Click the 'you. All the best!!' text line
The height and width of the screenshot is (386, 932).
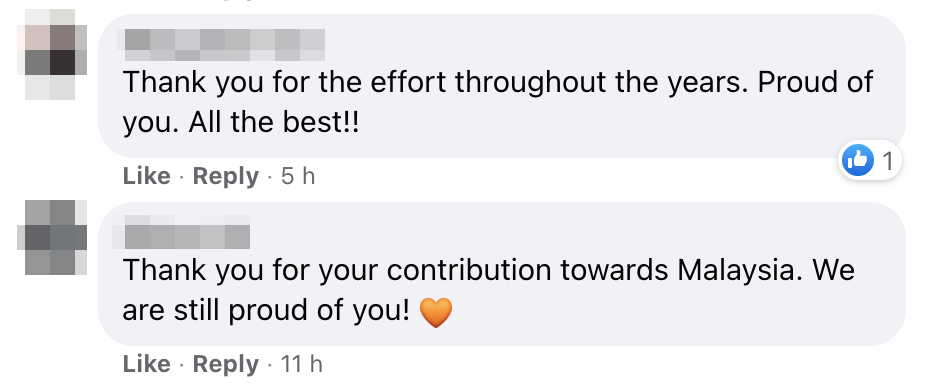[241, 122]
